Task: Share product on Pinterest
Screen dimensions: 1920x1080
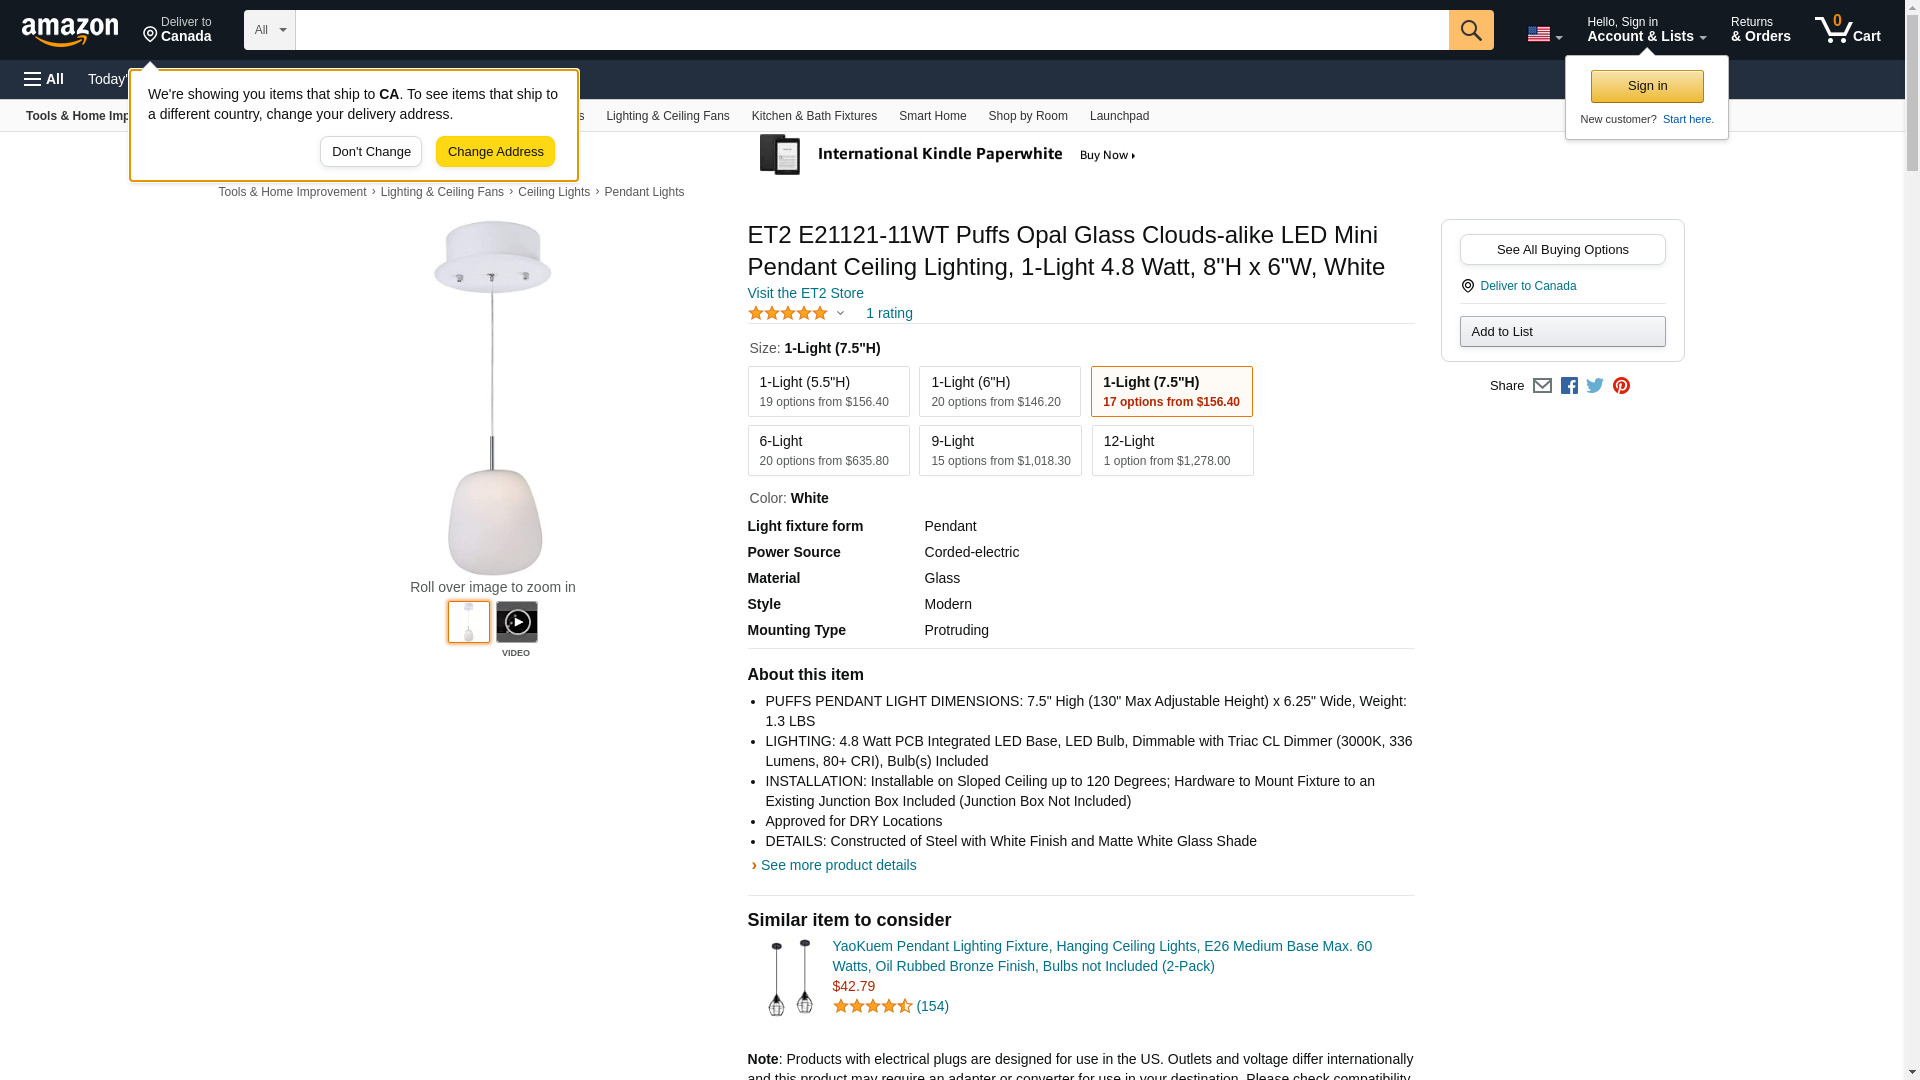Action: tap(1621, 386)
